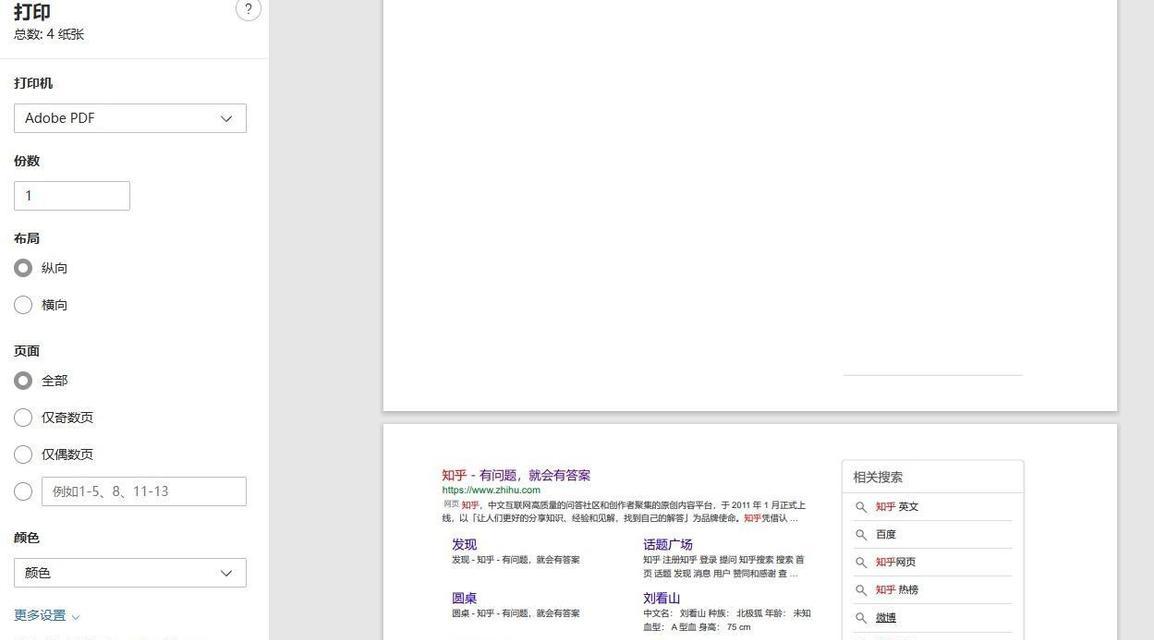1154x640 pixels.
Task: Select related search 知乎 热榜
Action: (x=897, y=590)
